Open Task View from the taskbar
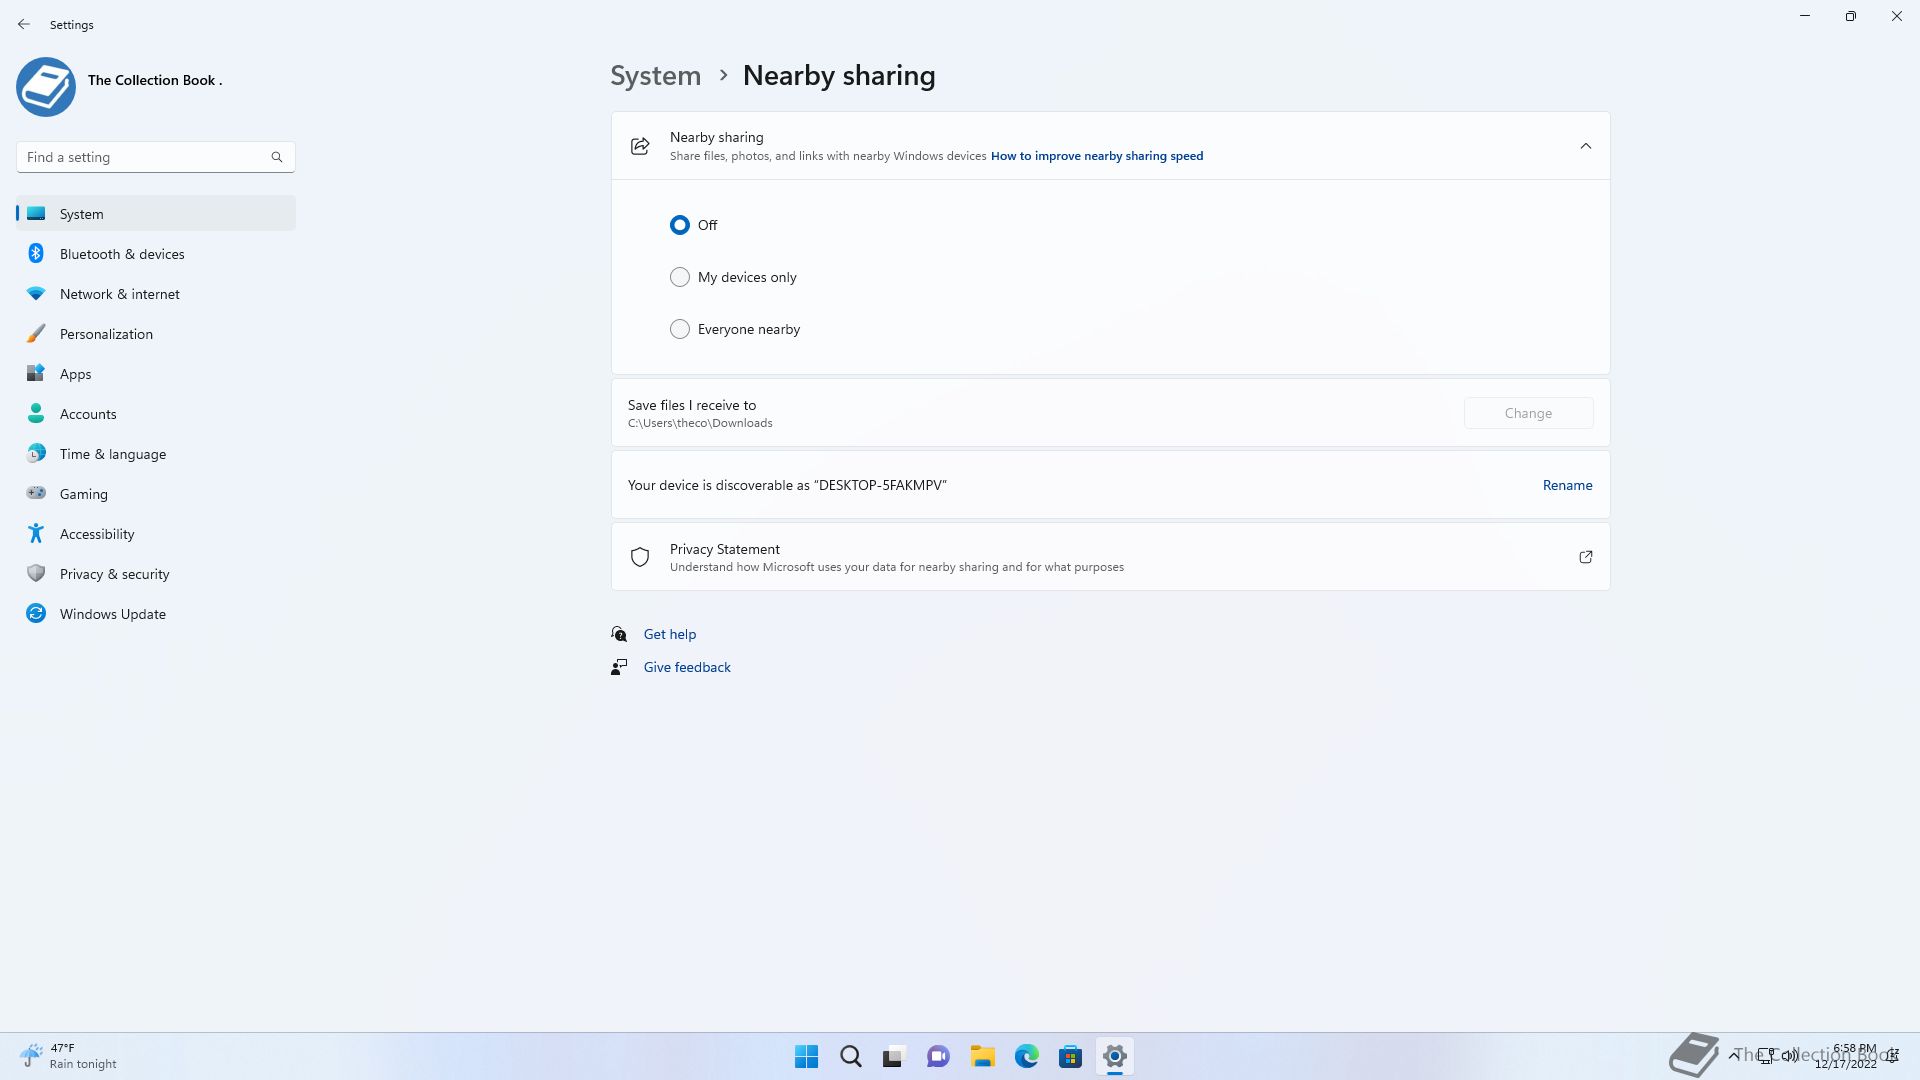 [x=894, y=1056]
